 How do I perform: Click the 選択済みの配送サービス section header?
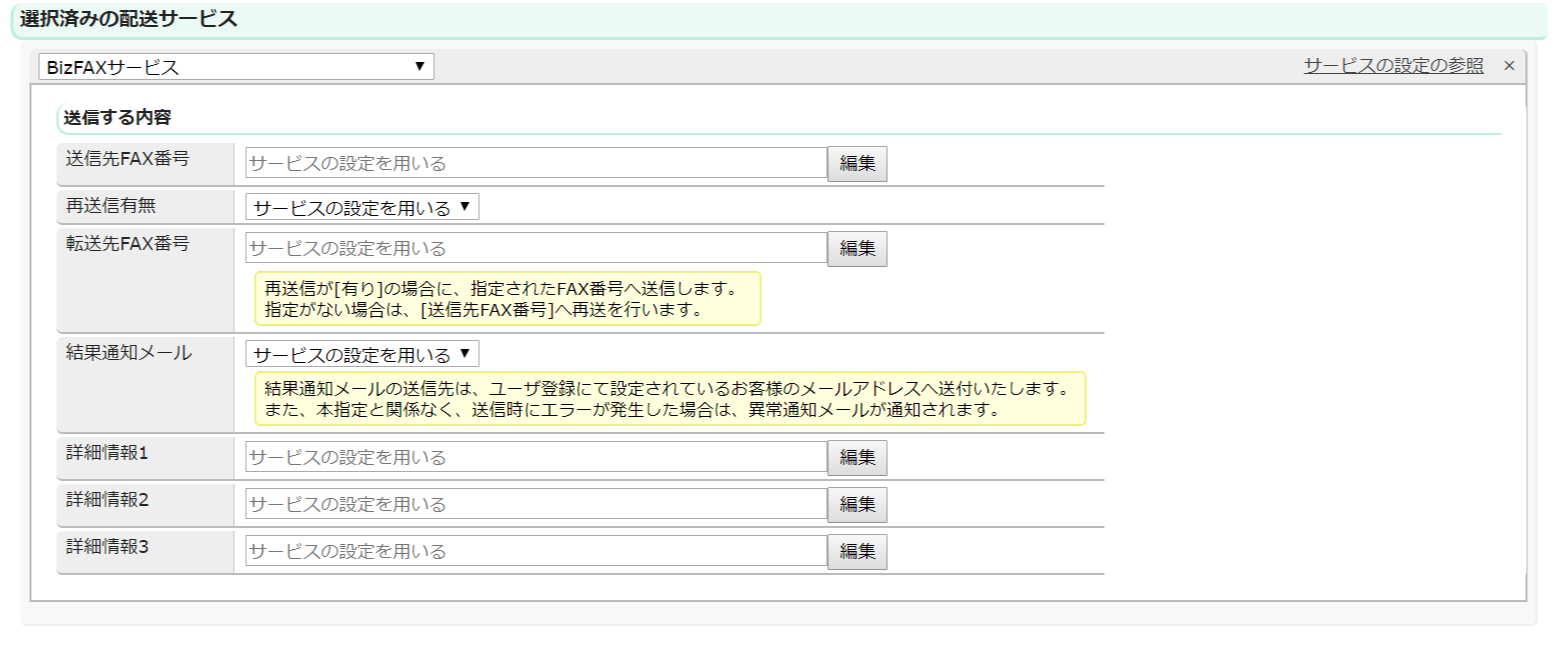tap(129, 19)
